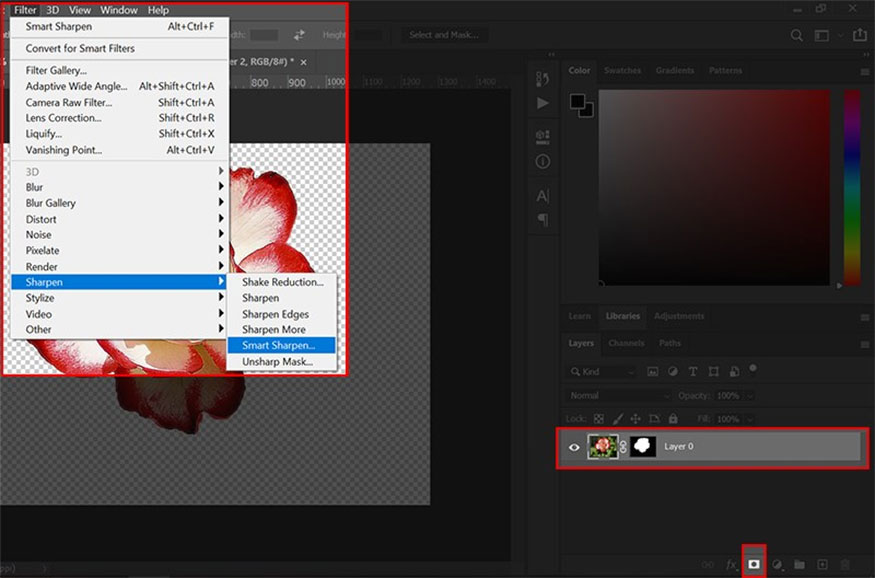Viewport: 875px width, 578px height.
Task: Click the background color swatch
Action: (x=587, y=111)
